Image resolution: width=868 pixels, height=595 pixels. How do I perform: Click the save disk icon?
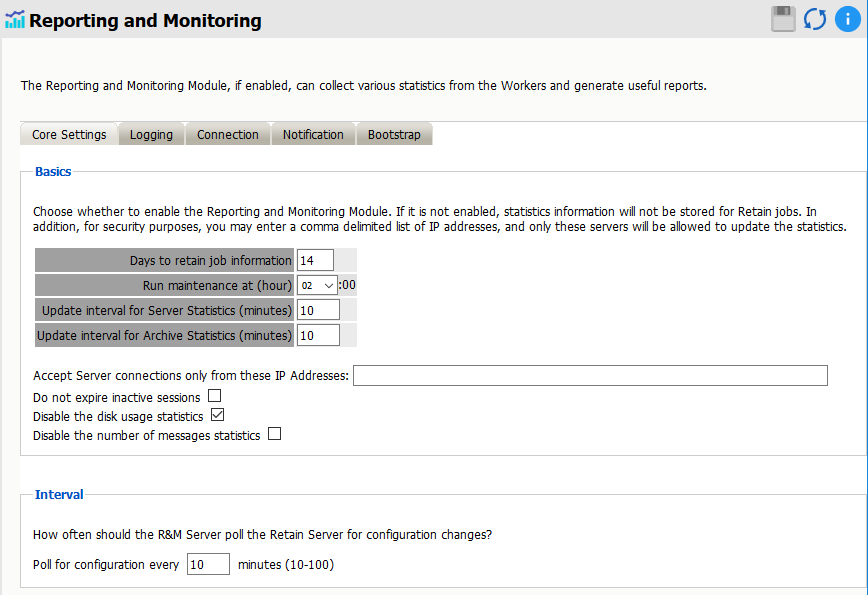pos(783,19)
